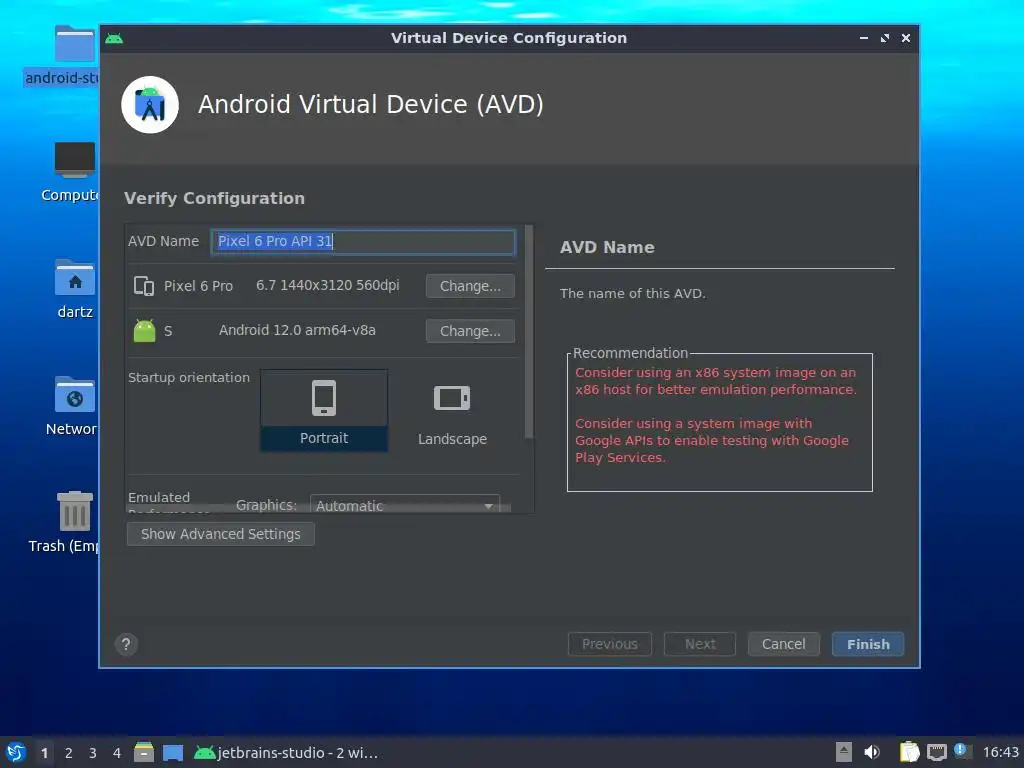Select Portrait startup orientation
The image size is (1024, 768).
[x=324, y=411]
